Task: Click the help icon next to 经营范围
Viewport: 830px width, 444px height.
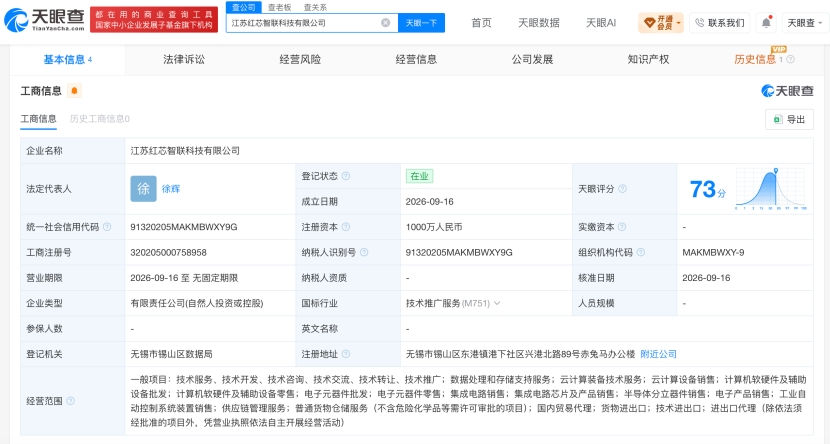Action: (70, 401)
